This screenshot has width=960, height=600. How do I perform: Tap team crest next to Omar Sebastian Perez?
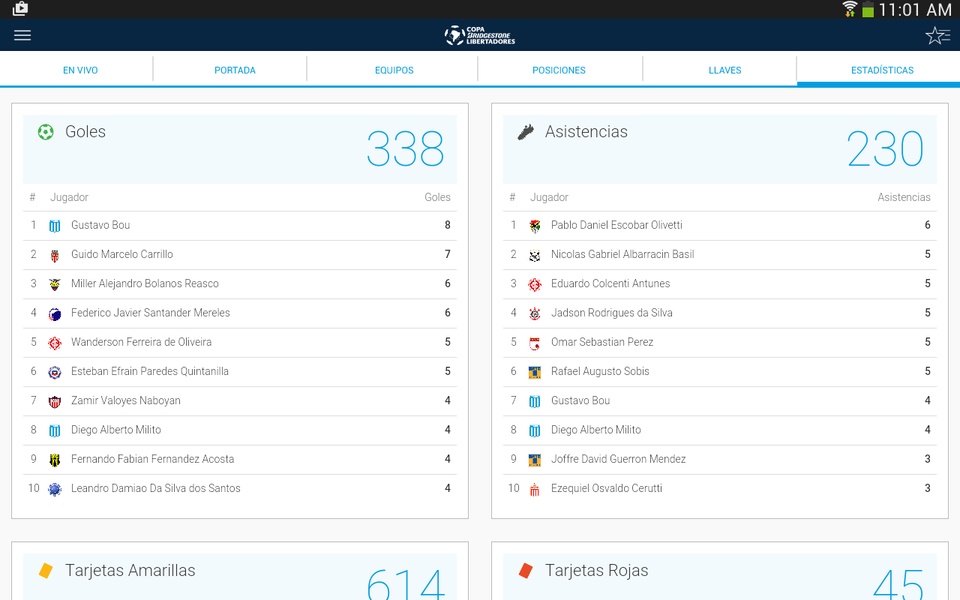coord(534,343)
